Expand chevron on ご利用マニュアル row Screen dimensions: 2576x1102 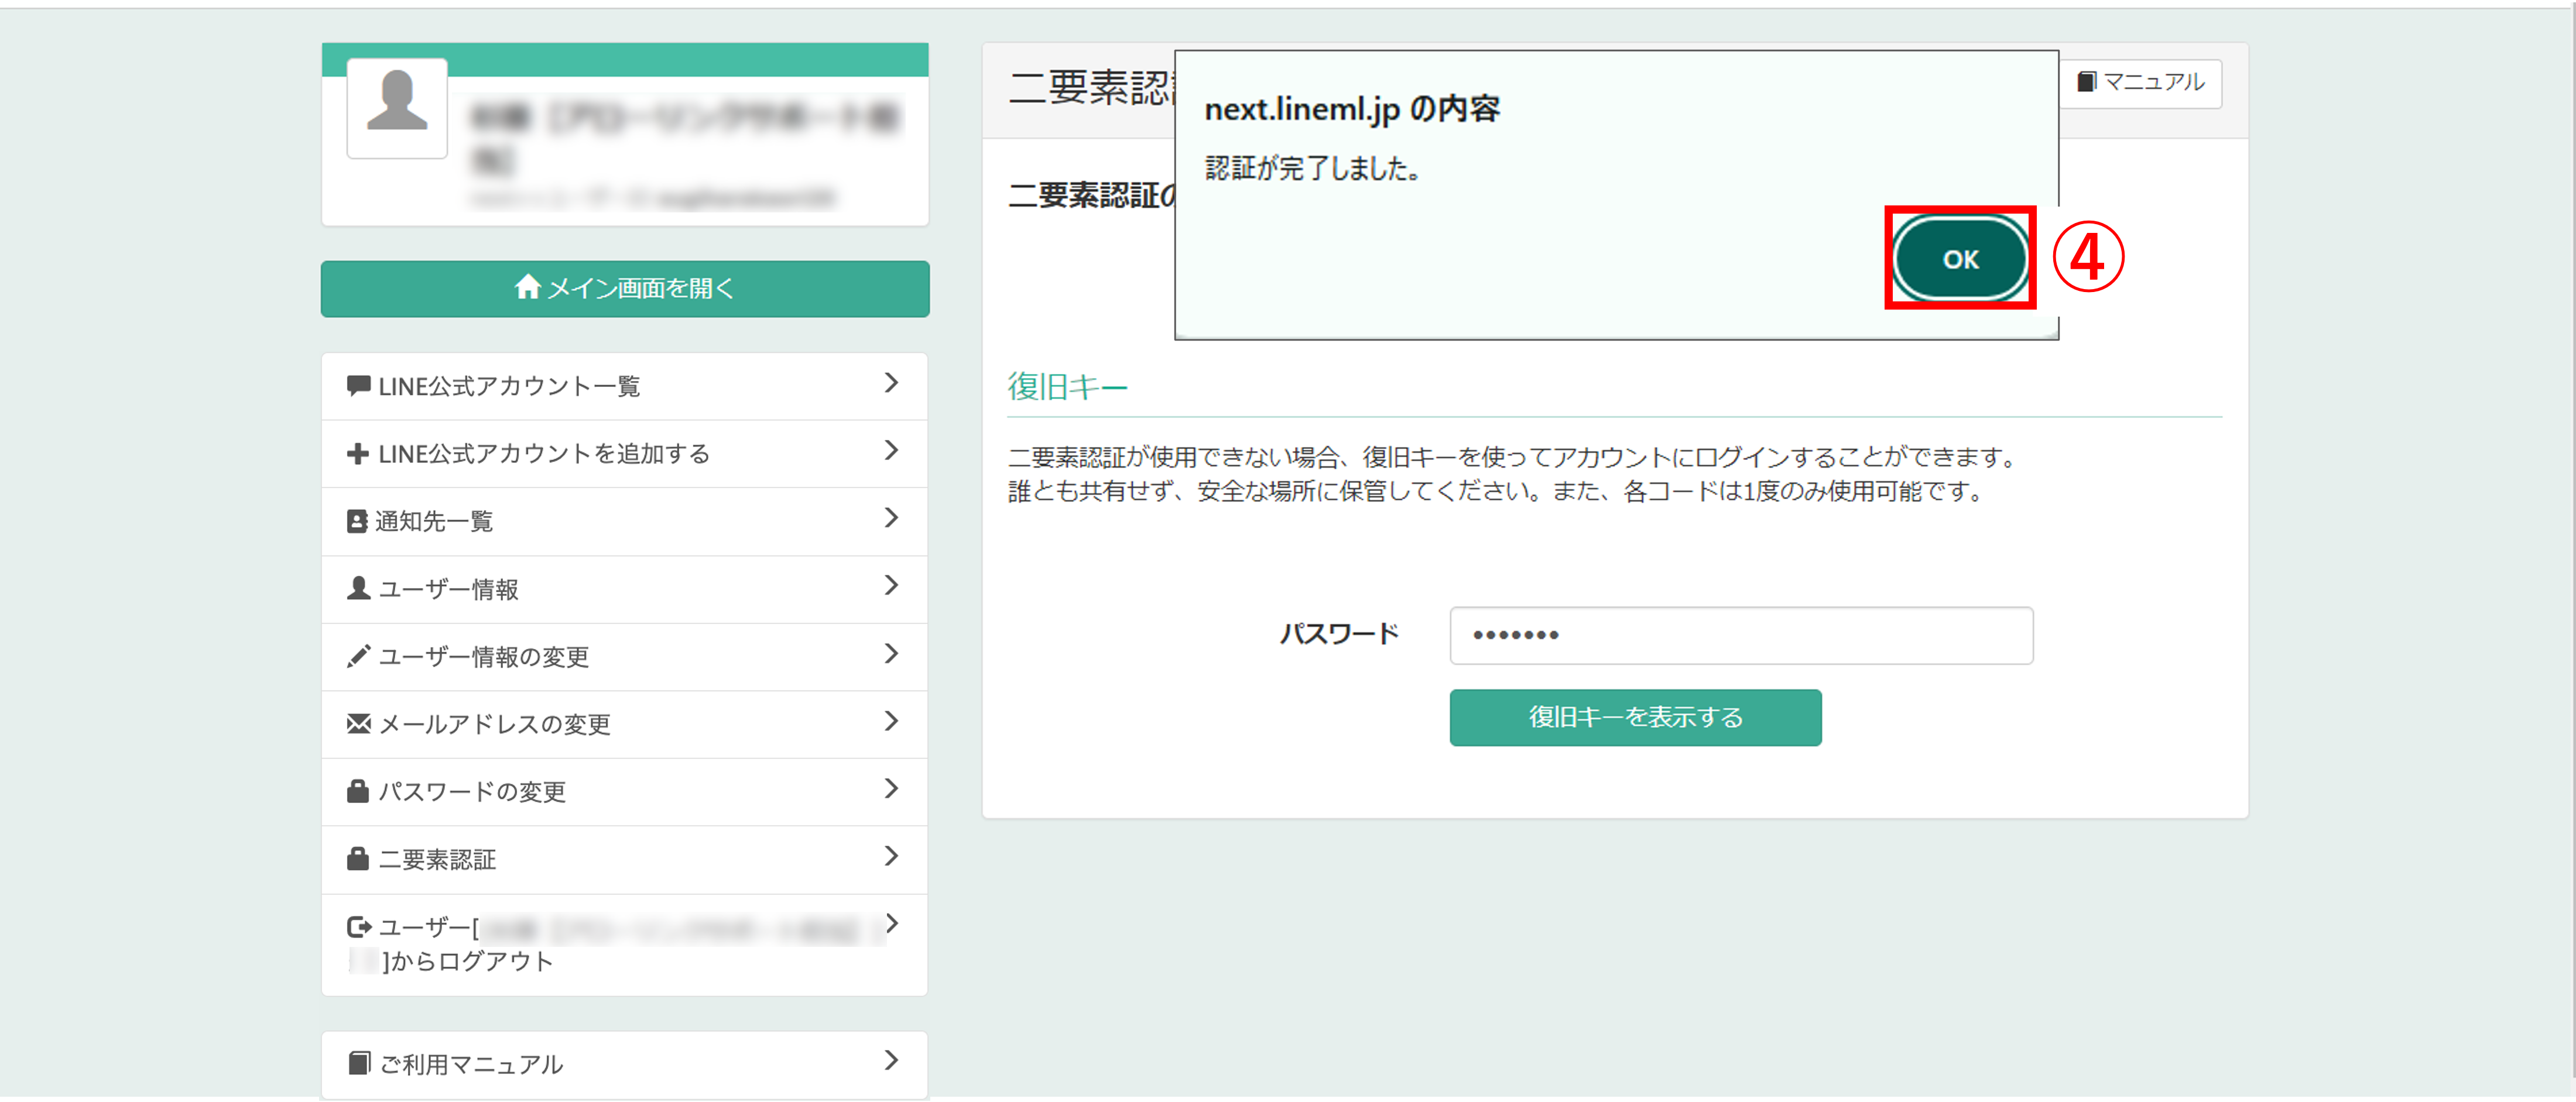(891, 1060)
